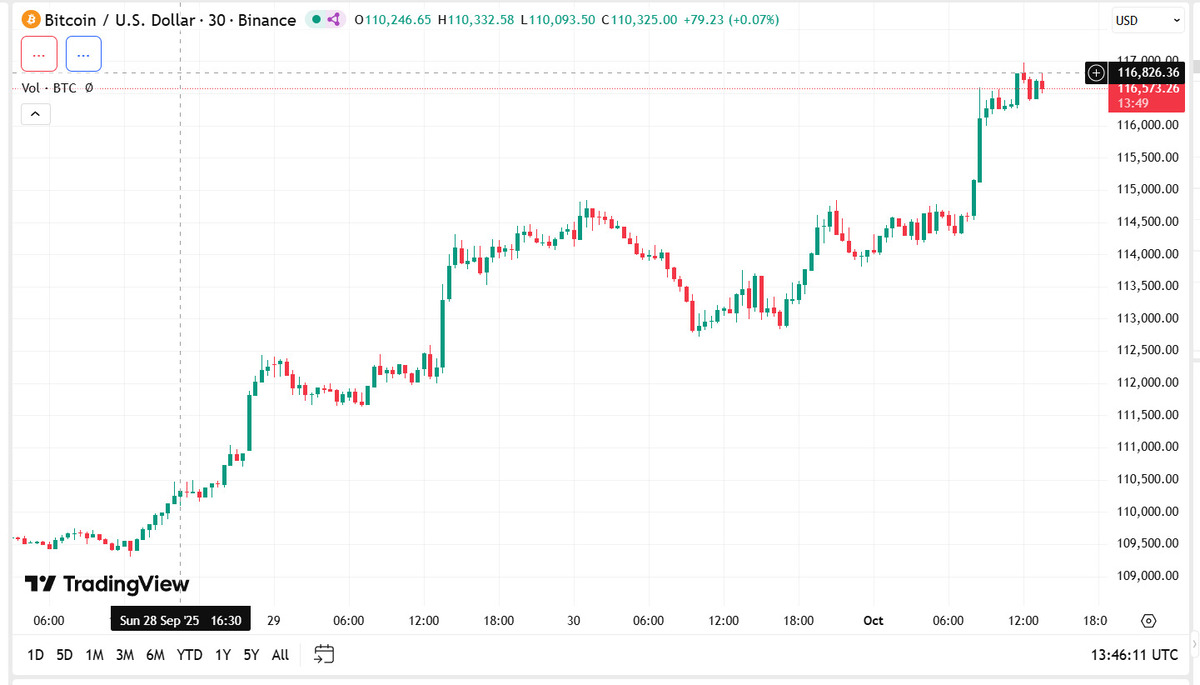Click the blue buy button
Viewport: 1200px width, 685px height.
tap(84, 54)
